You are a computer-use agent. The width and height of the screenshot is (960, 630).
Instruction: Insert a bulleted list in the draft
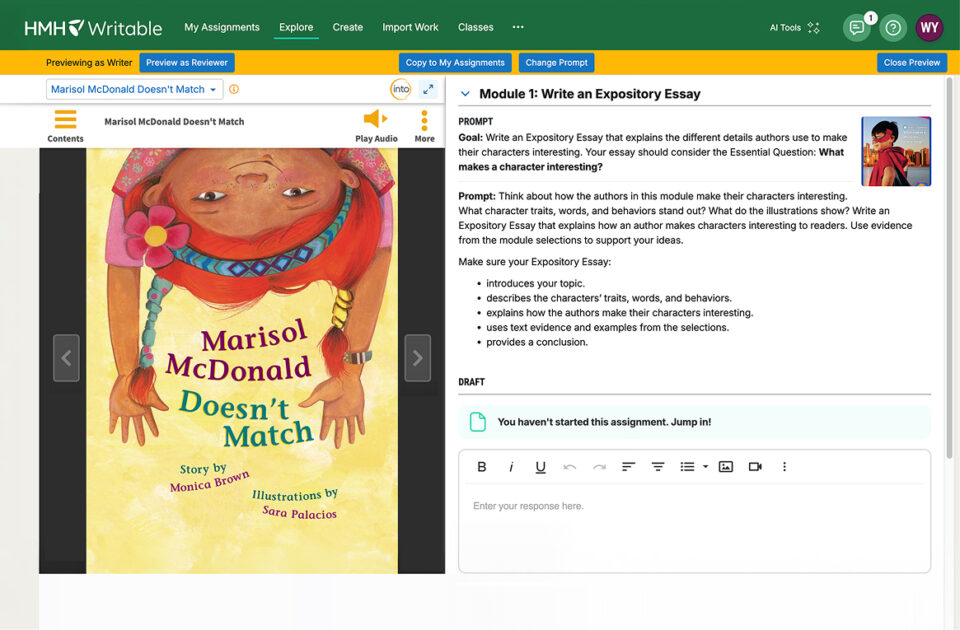pos(687,467)
